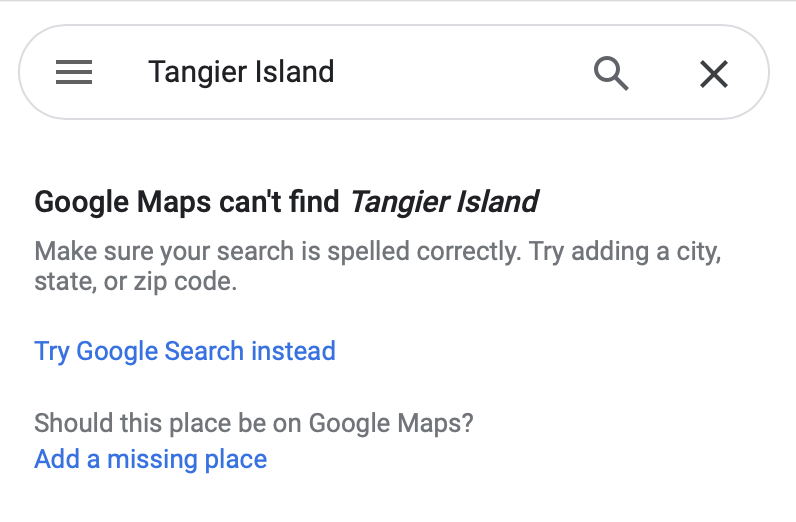The height and width of the screenshot is (522, 796).
Task: Search on Google instead of Maps
Action: tap(185, 351)
